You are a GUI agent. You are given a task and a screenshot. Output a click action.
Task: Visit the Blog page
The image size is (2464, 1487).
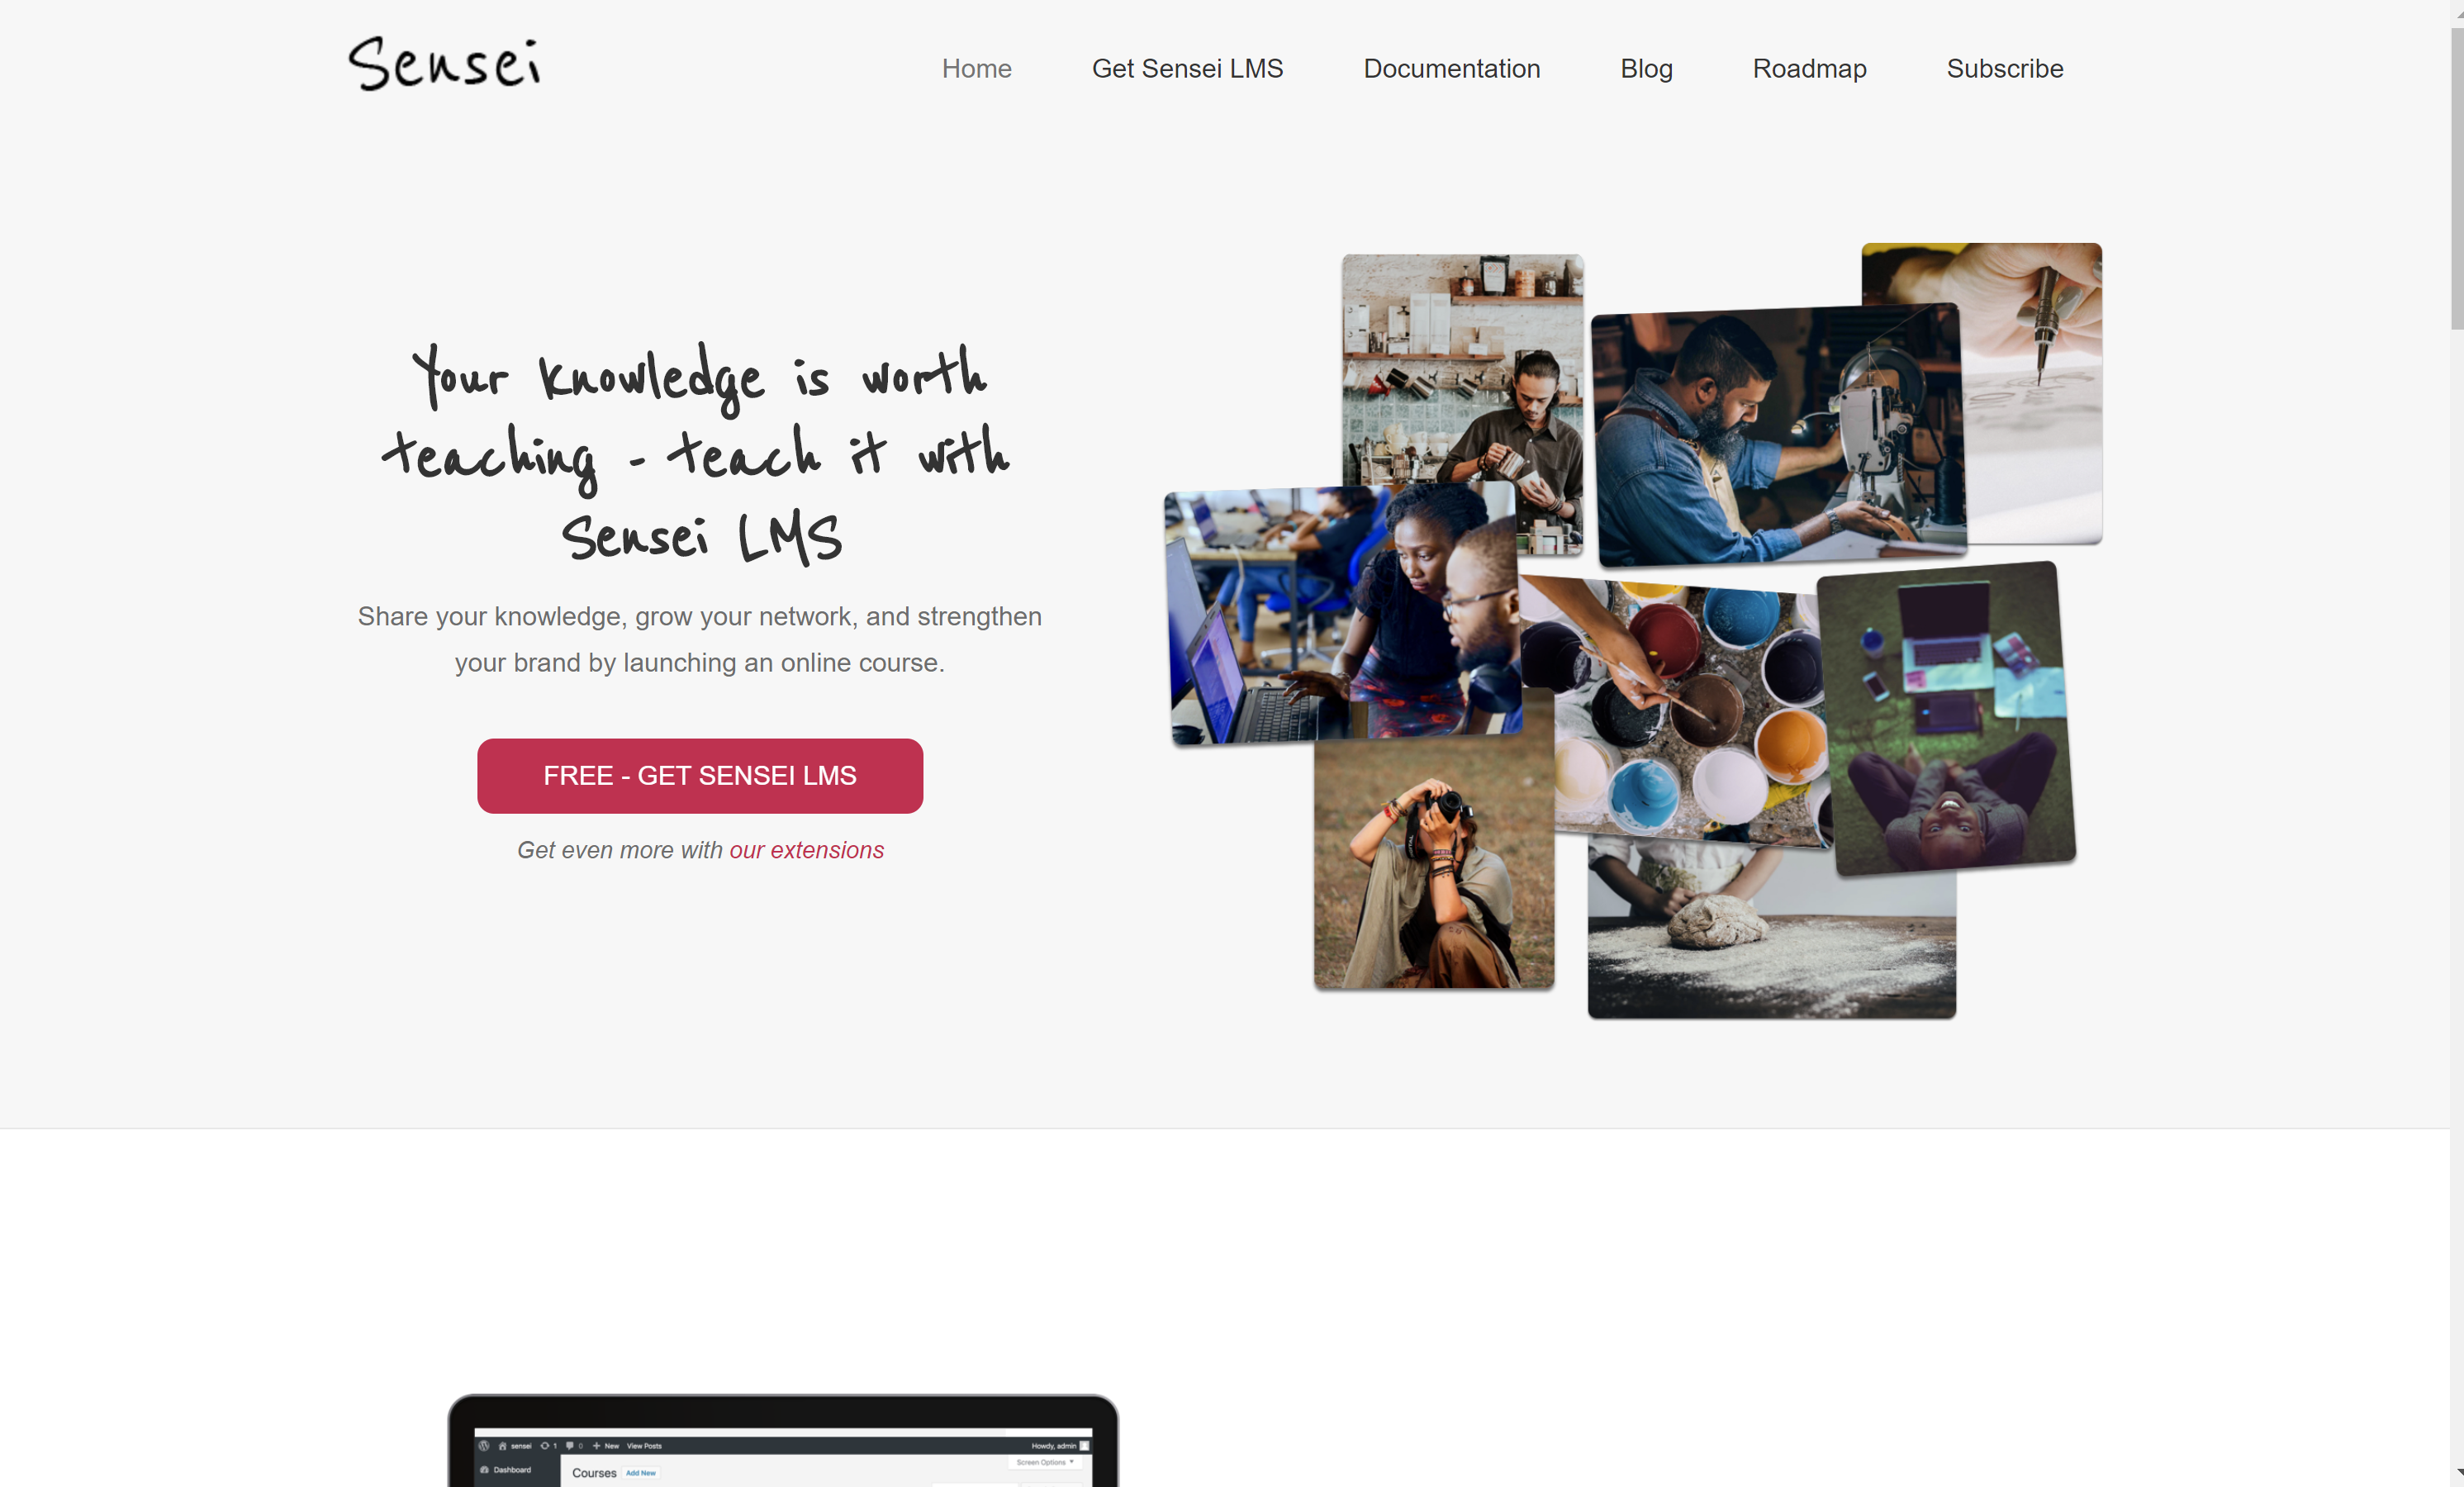pyautogui.click(x=1646, y=68)
